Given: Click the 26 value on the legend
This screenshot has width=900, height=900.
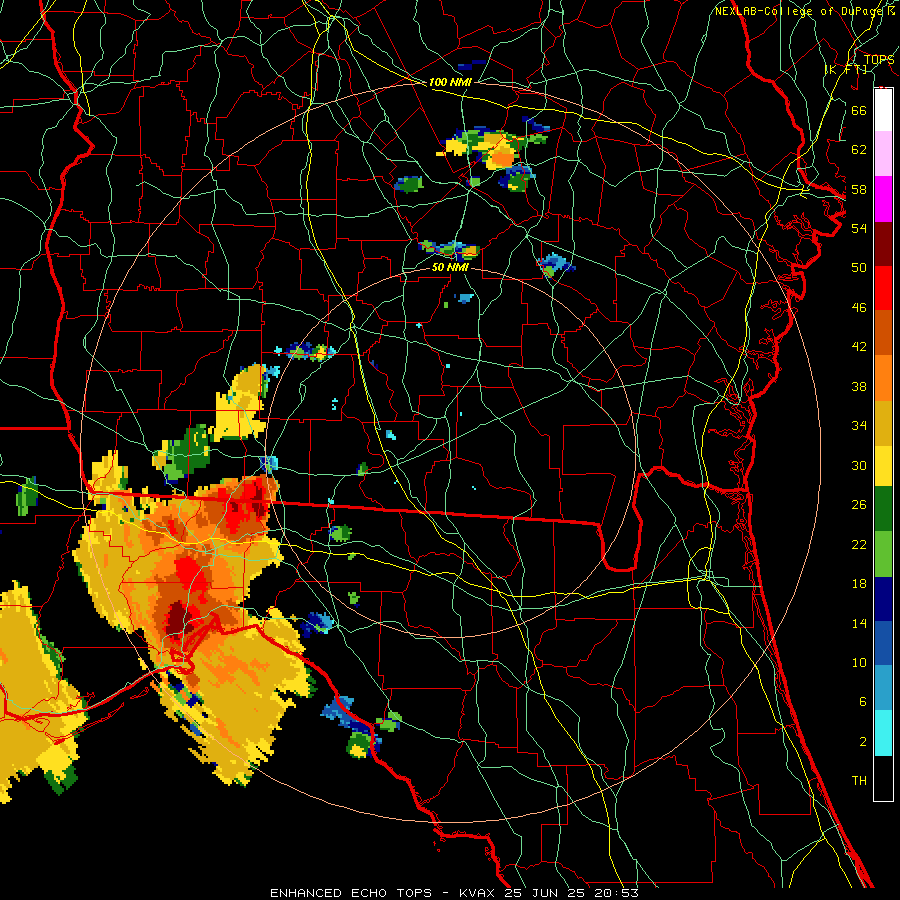Looking at the screenshot, I should [859, 505].
